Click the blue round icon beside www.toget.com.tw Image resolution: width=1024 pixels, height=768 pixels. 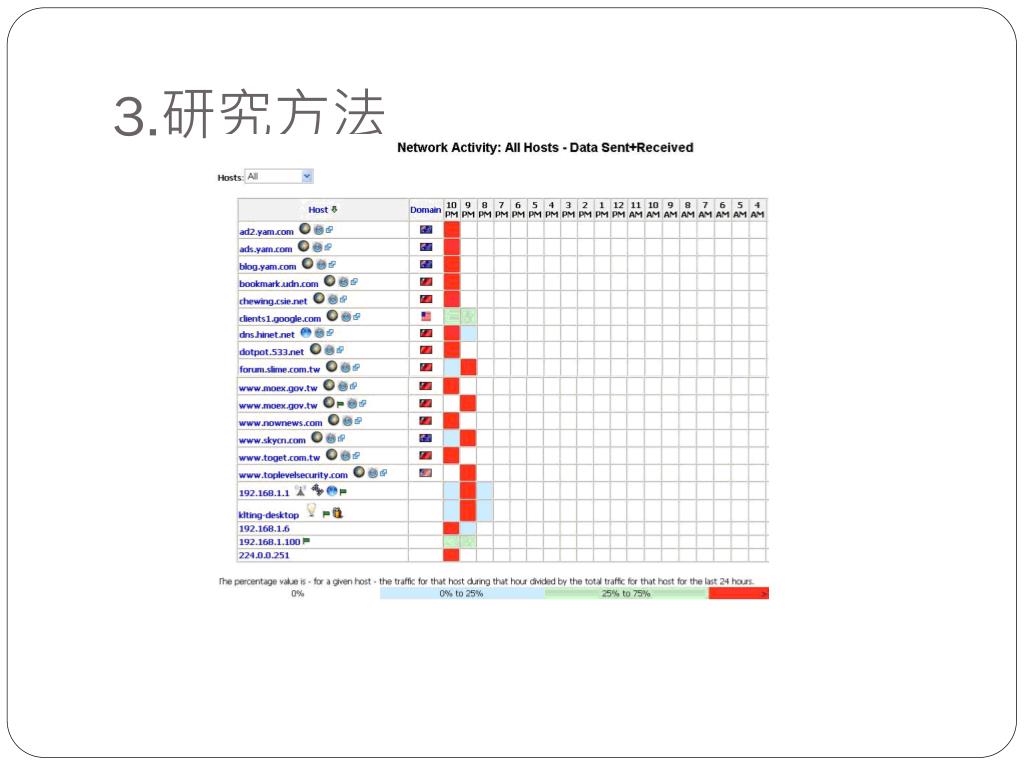[x=345, y=456]
